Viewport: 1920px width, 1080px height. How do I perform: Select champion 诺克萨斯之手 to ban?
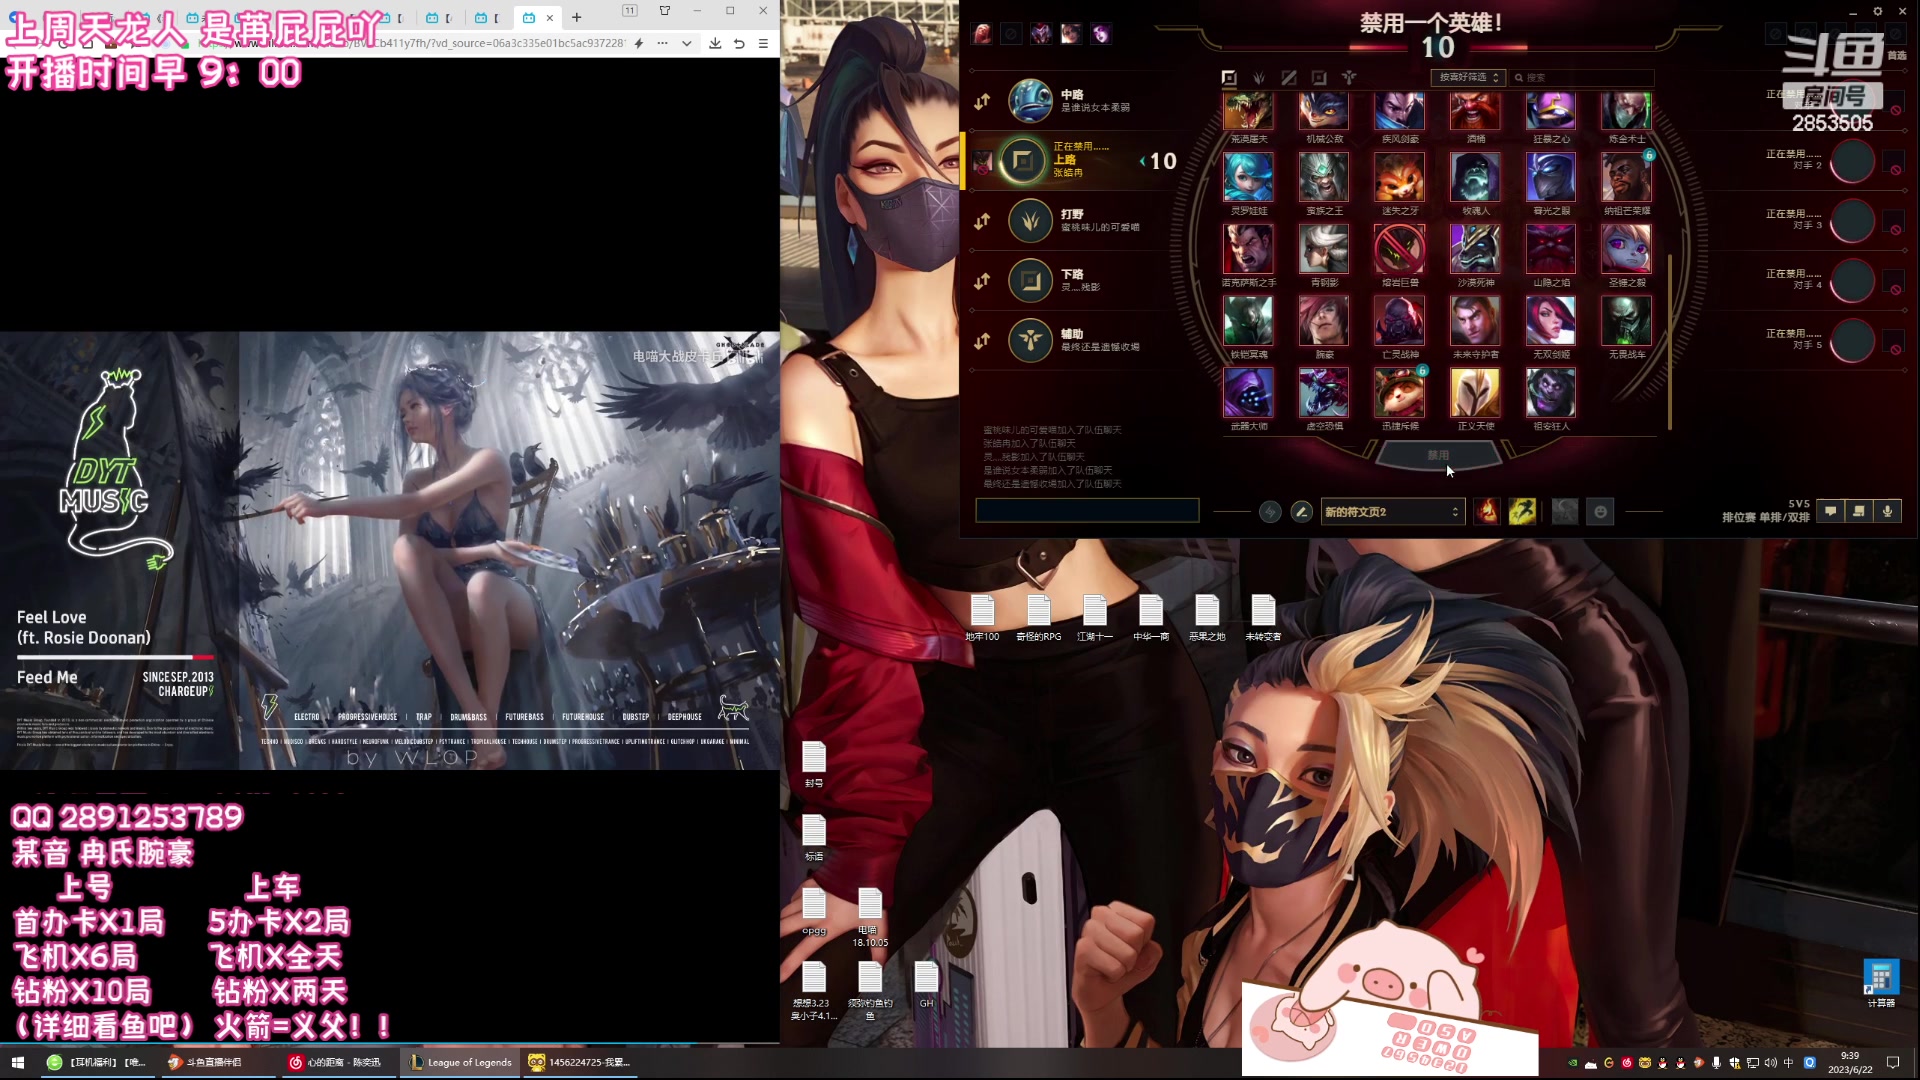pos(1248,249)
